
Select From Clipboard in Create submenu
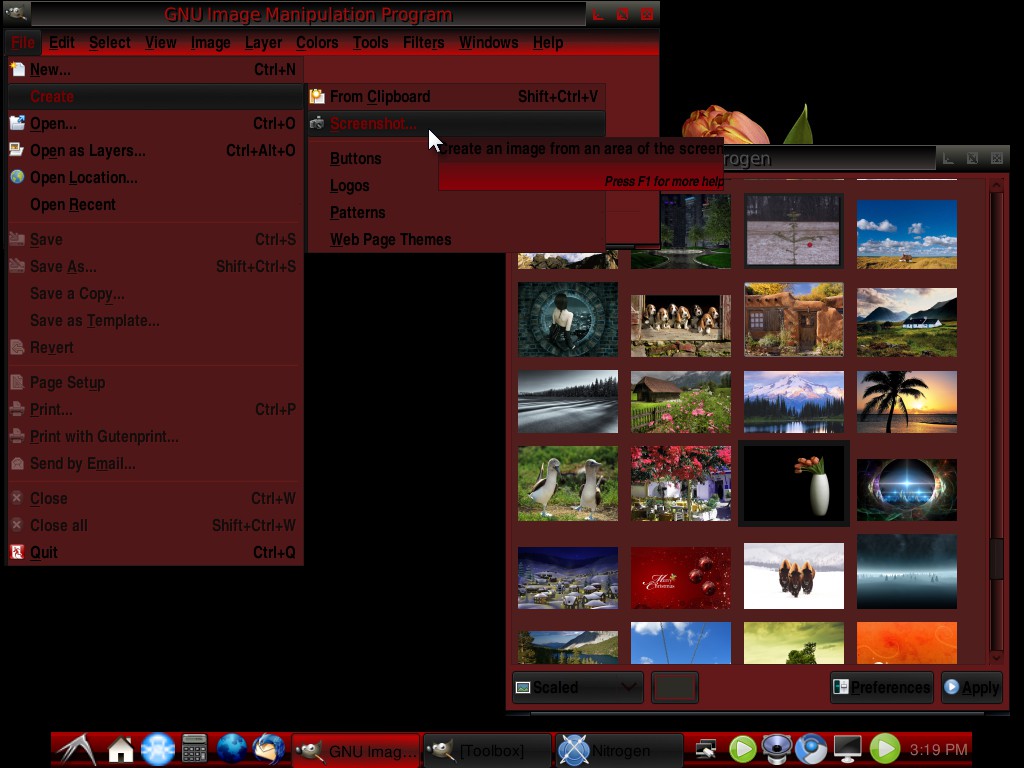(456, 97)
